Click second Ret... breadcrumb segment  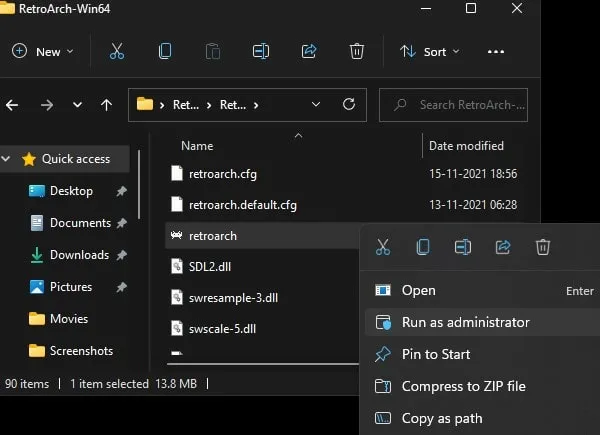click(233, 105)
